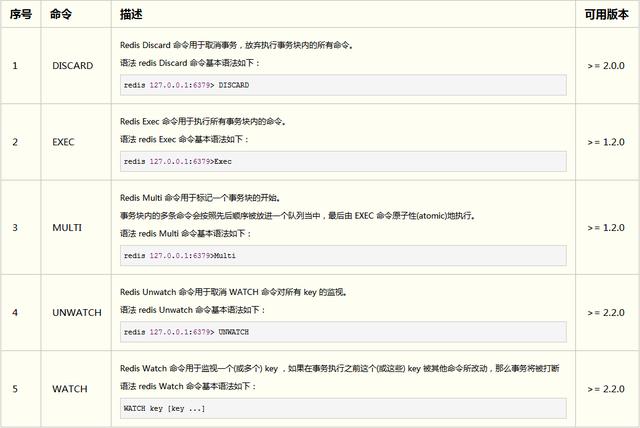Click the 'Redis Exec 命令用于执行所有事务块内的命令' line
Viewport: 640px width, 428px height.
pyautogui.click(x=203, y=122)
